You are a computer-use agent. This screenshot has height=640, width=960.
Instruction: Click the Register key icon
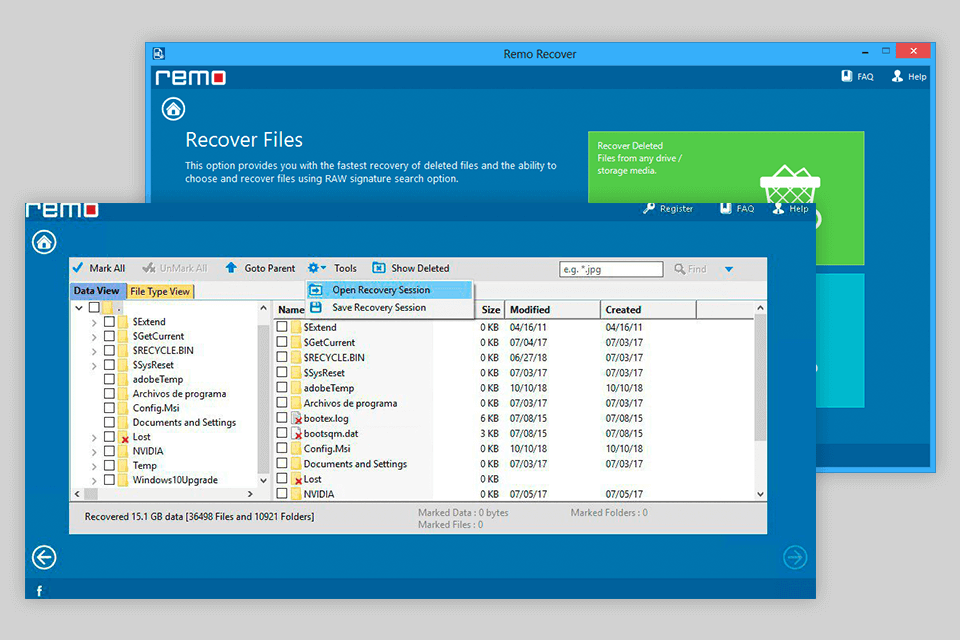(649, 209)
